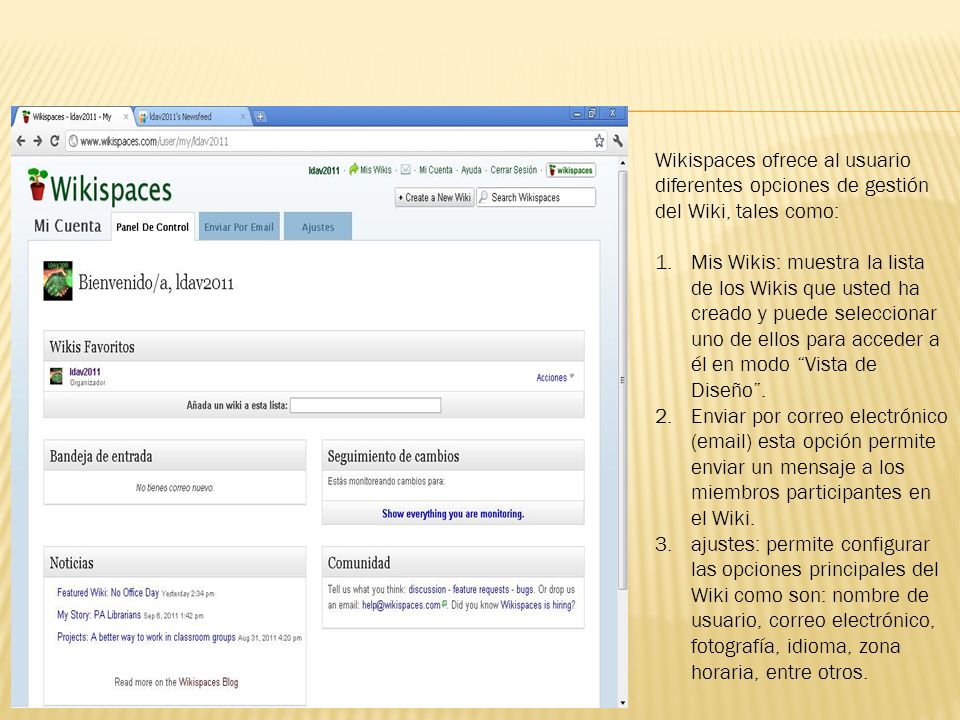Open the mail envelope icon
The width and height of the screenshot is (960, 720).
[405, 170]
